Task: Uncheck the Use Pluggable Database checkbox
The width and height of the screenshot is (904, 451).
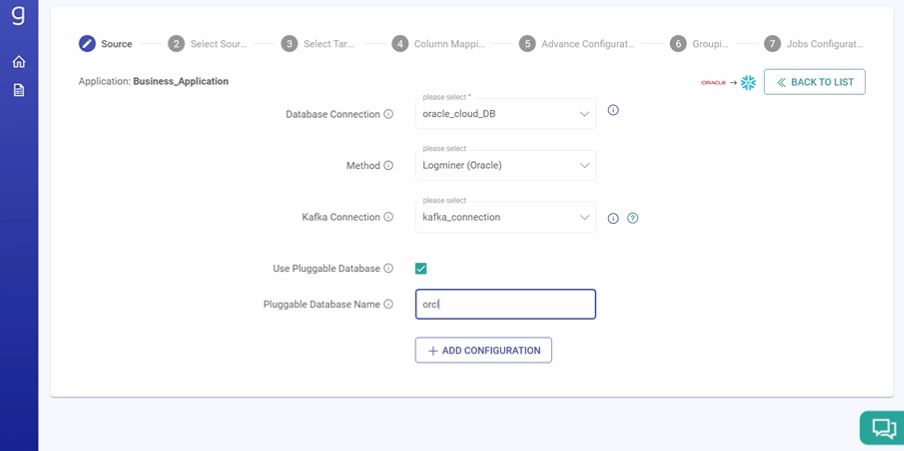Action: [x=421, y=269]
